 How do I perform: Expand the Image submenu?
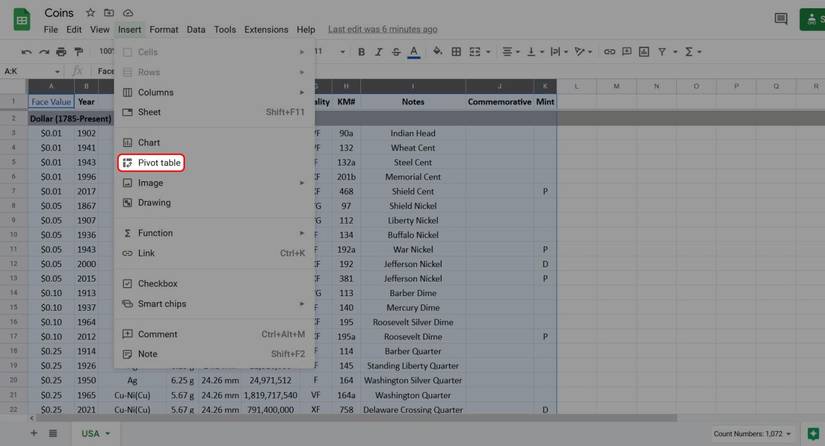pos(214,183)
